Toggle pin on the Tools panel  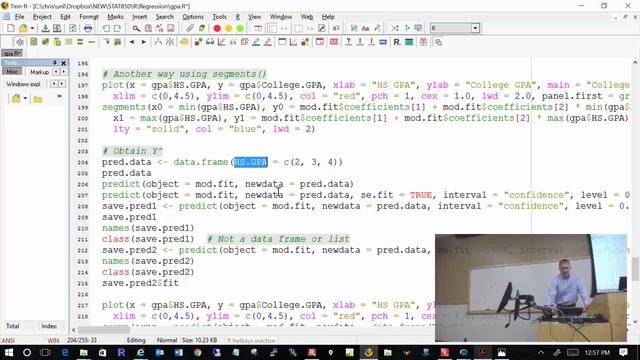pos(55,62)
